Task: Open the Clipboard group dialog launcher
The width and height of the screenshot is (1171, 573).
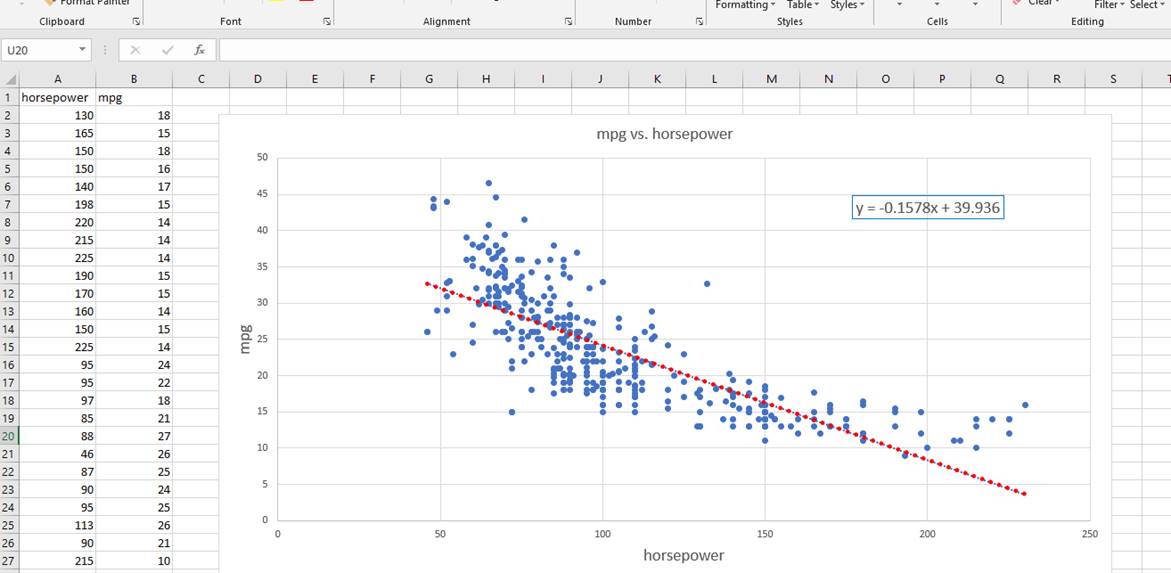Action: click(136, 22)
